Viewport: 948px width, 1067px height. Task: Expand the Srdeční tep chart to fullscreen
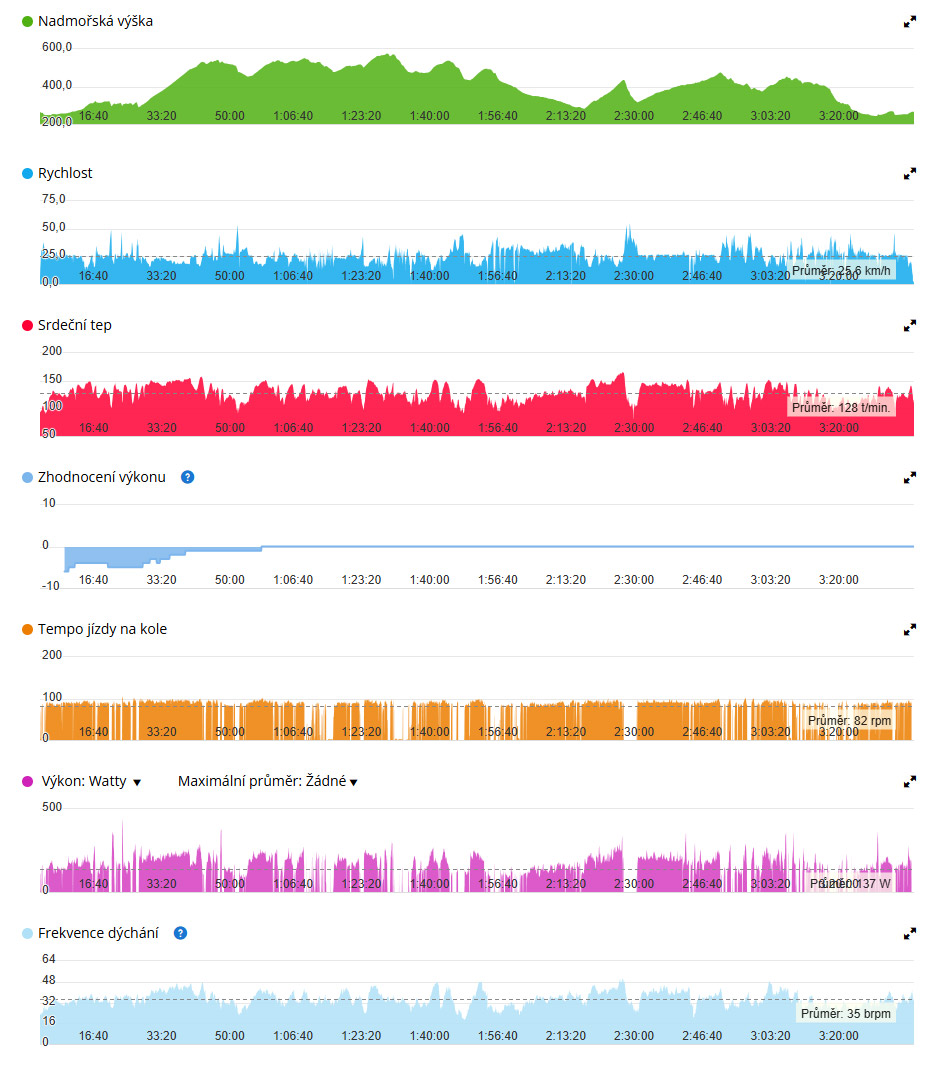click(x=909, y=326)
